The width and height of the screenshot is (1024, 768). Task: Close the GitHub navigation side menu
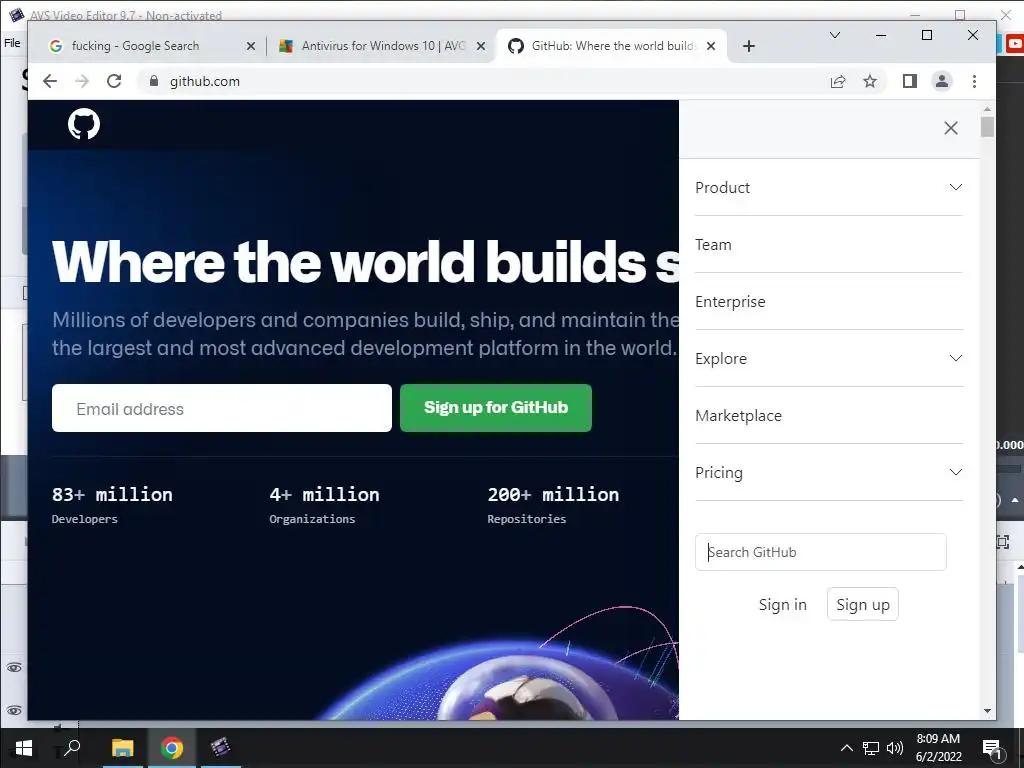coord(951,128)
